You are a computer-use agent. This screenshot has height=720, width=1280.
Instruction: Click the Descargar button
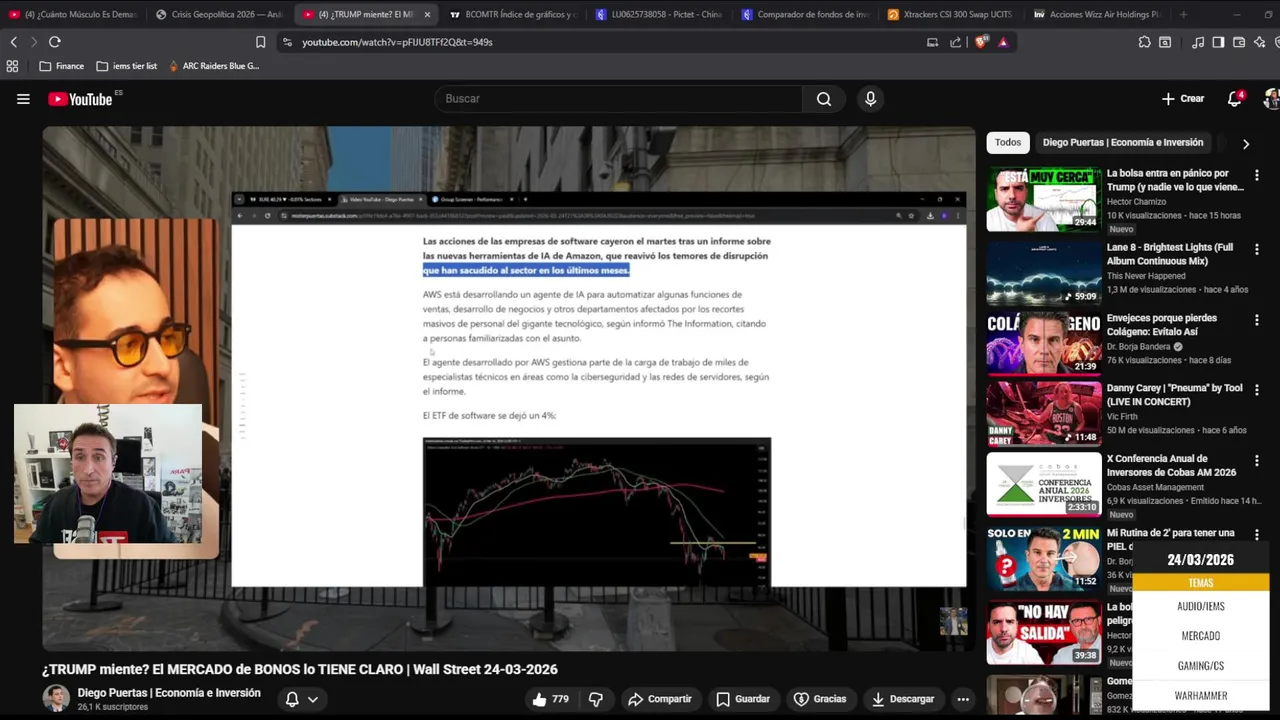click(x=903, y=699)
